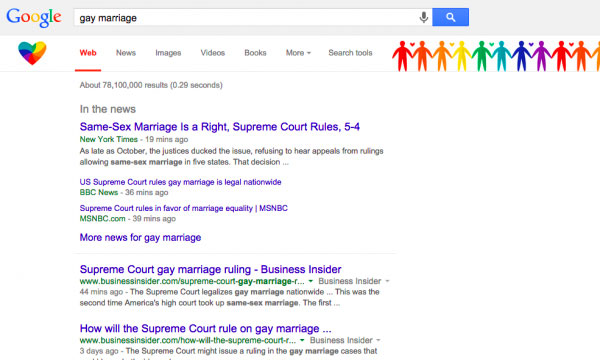Open MSNBC marriage equality article link
The width and height of the screenshot is (600, 360).
point(184,208)
